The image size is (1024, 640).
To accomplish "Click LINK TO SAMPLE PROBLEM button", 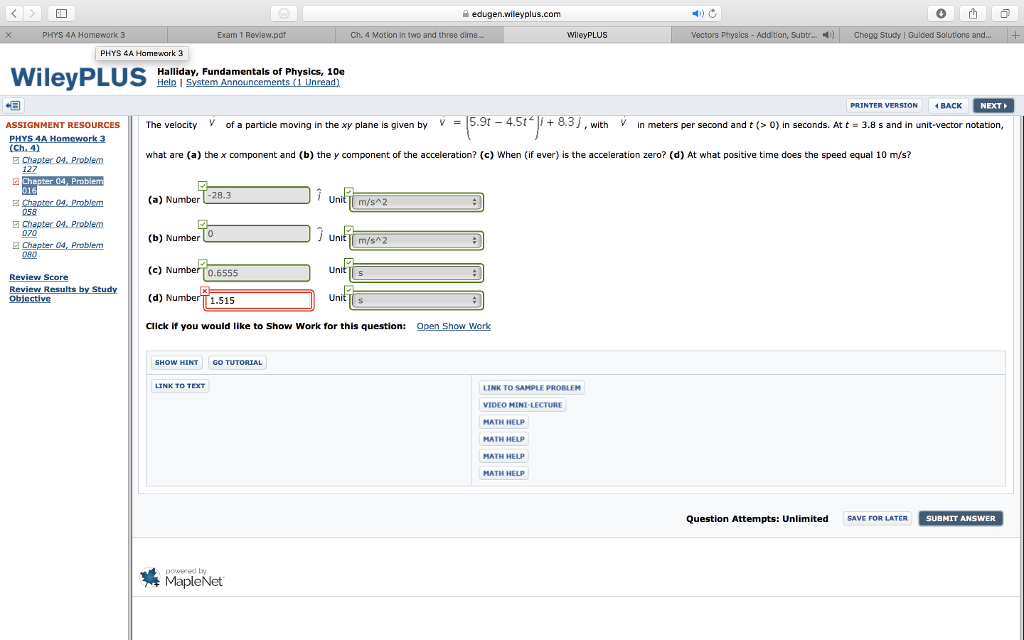I will click(x=532, y=388).
